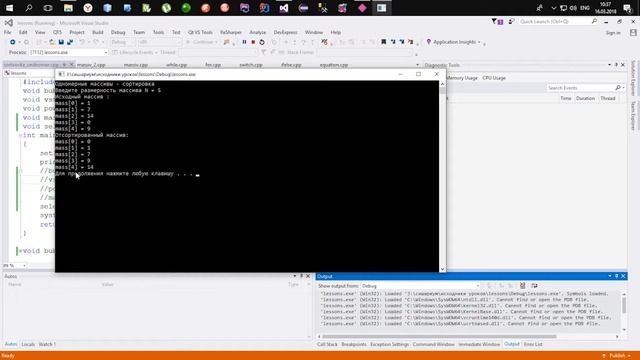Click the Application Insights pin icon

coord(429,42)
